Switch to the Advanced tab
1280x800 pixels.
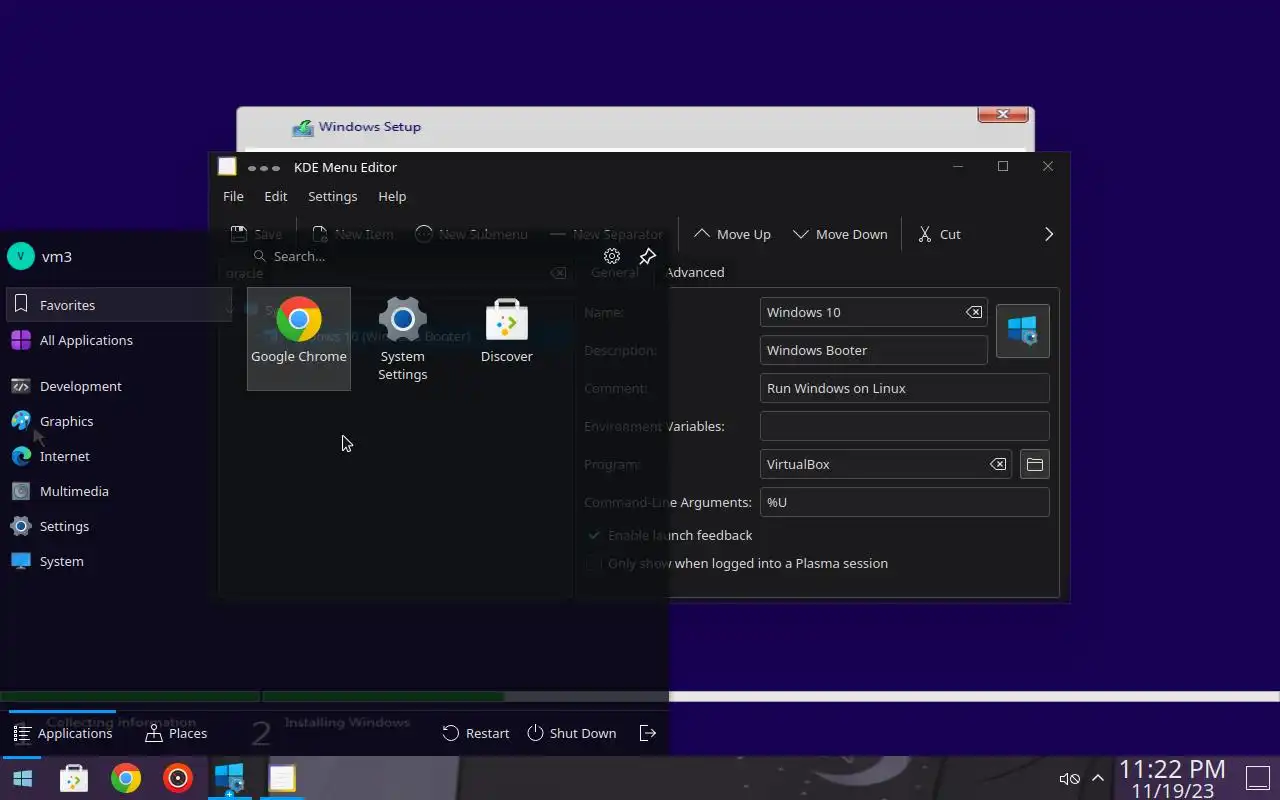tap(694, 272)
